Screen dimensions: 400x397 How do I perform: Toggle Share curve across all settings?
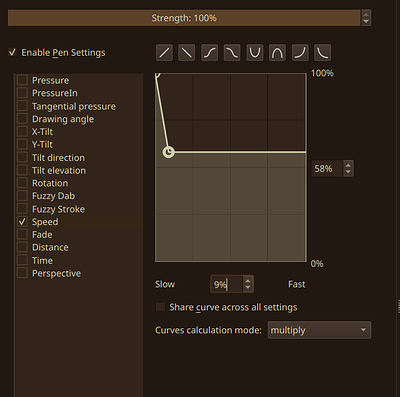(x=160, y=307)
